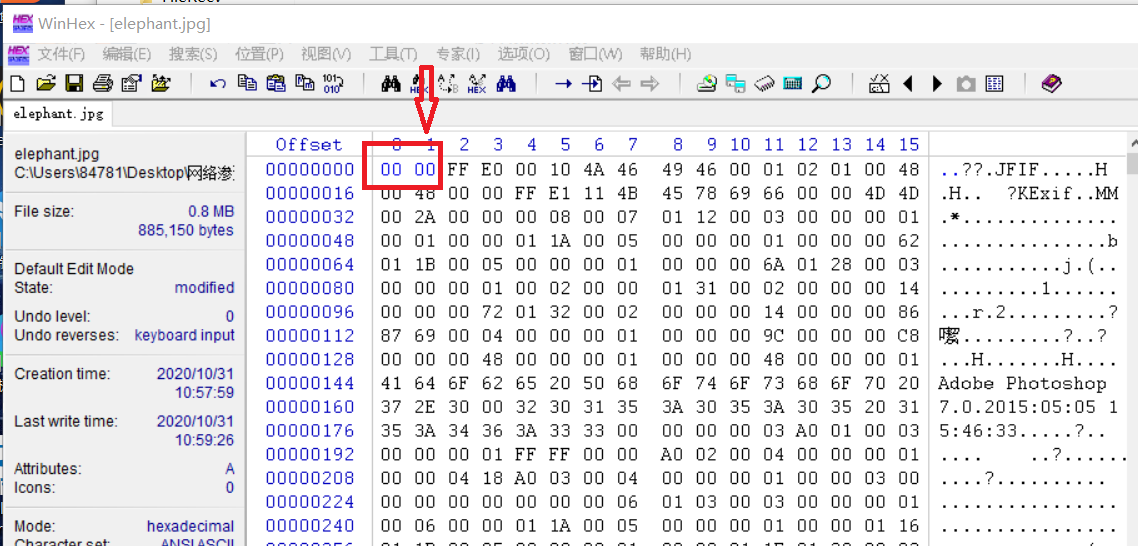The width and height of the screenshot is (1138, 546).
Task: Click the black right triangle next icon
Action: (x=937, y=83)
